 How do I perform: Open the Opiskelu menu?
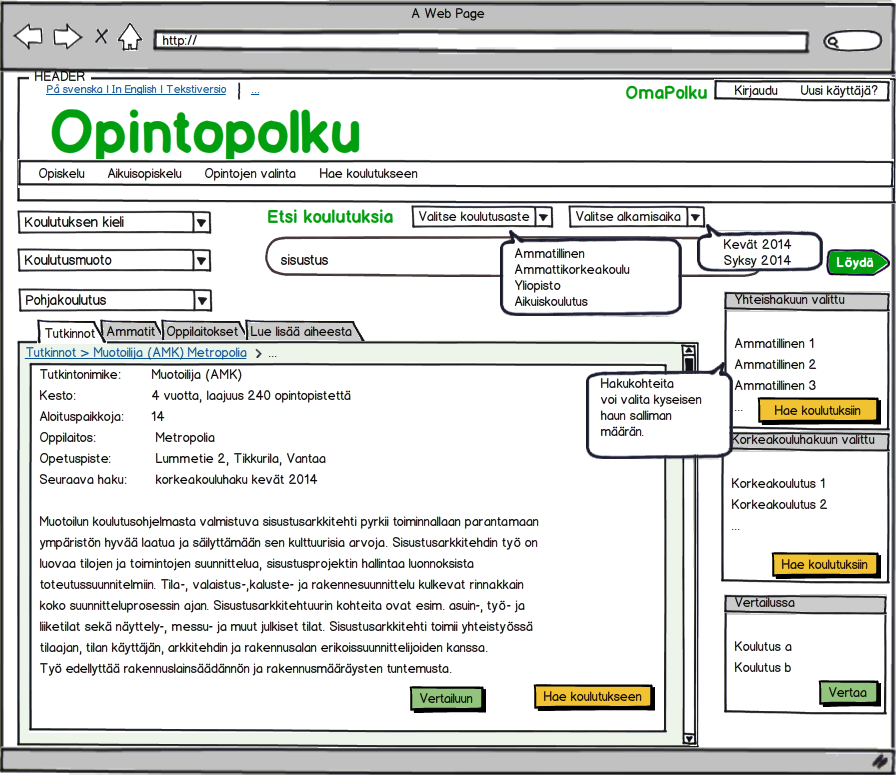(x=61, y=173)
